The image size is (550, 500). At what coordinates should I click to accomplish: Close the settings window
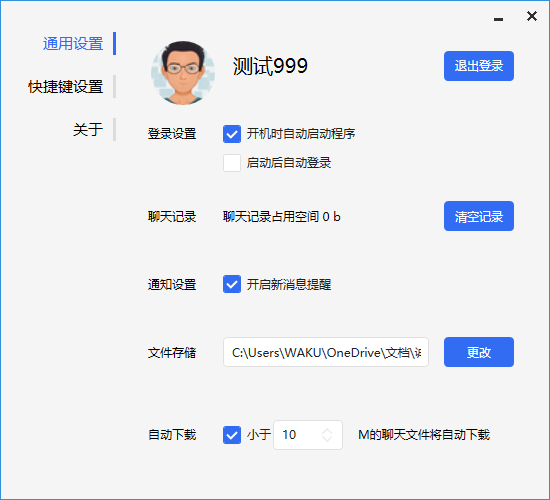[532, 16]
